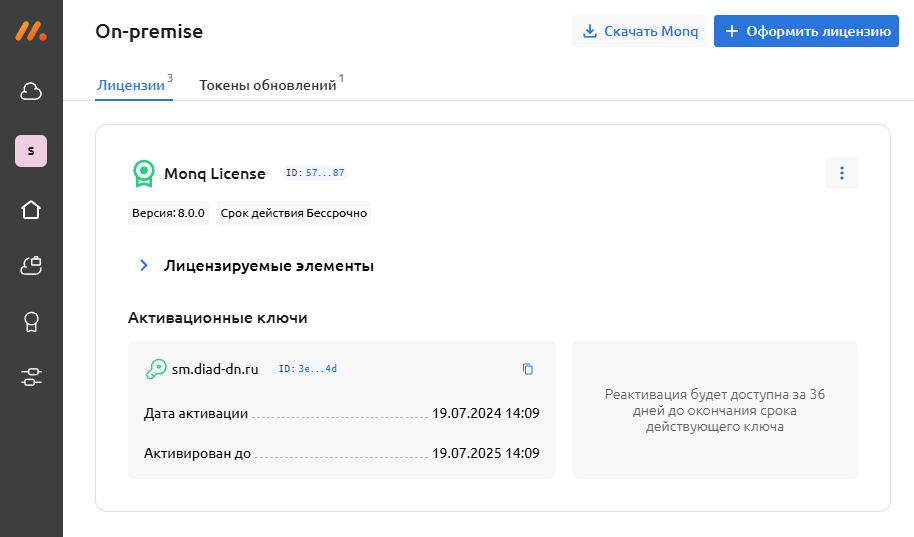This screenshot has height=537, width=914.
Task: Click the license ID 57...87 badge
Action: coord(315,173)
